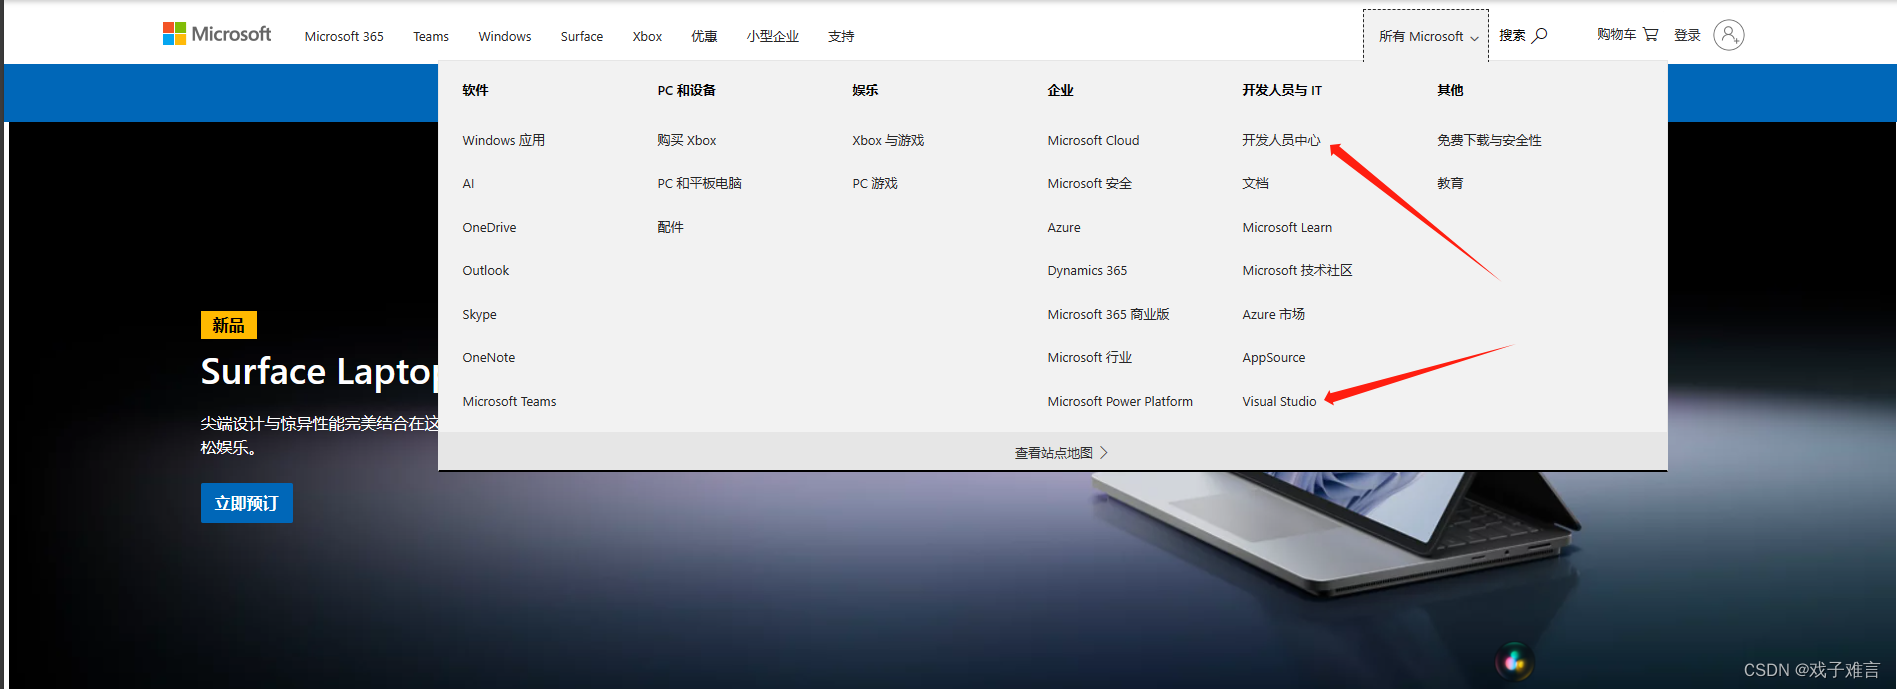Open 免费下载与安全性 link
Viewport: 1897px width, 689px height.
1489,140
